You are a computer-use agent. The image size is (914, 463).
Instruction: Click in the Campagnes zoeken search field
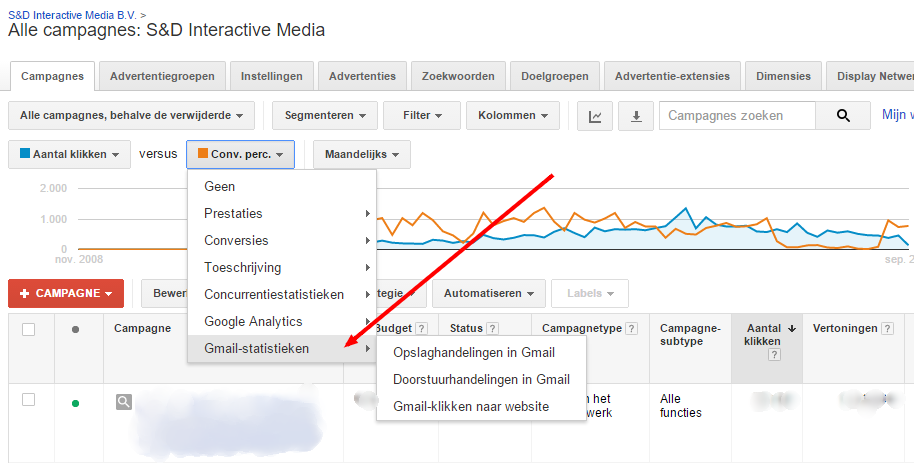click(x=737, y=115)
